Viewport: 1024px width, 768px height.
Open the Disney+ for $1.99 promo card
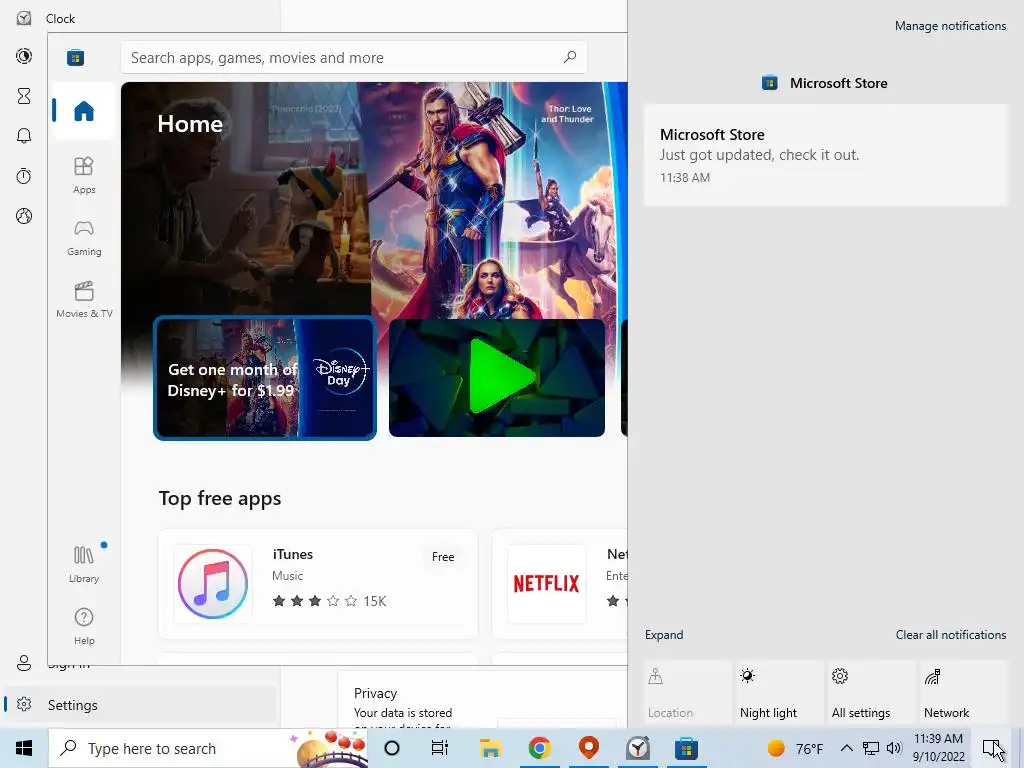(x=264, y=378)
